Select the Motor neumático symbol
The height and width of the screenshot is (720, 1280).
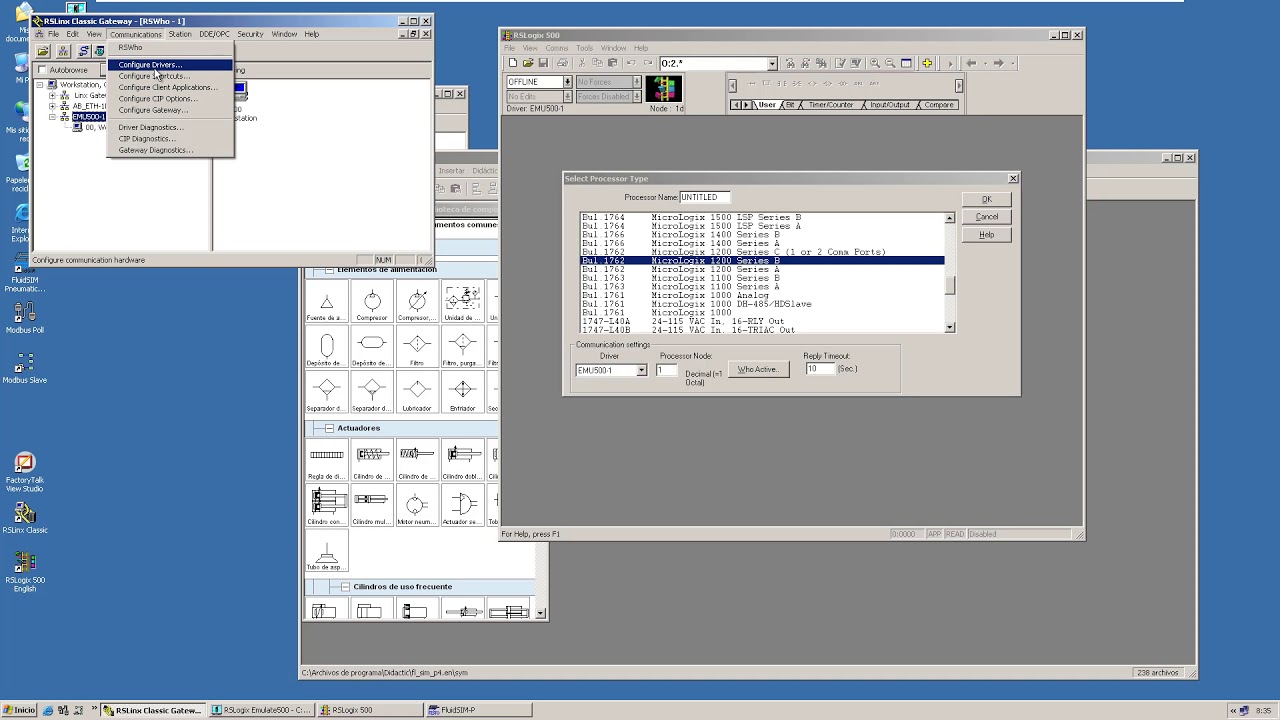click(417, 506)
